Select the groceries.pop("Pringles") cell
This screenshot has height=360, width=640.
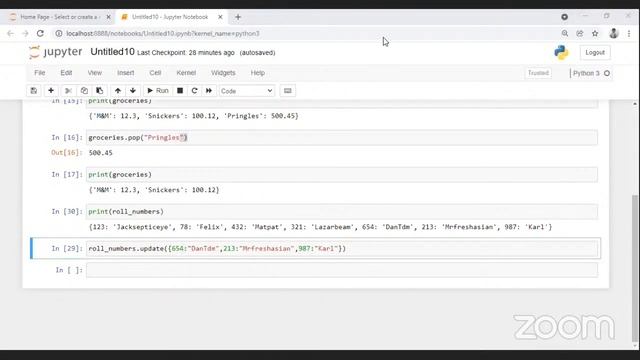click(342, 138)
